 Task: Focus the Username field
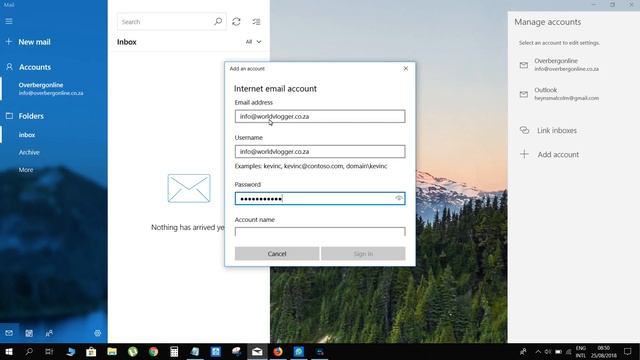[320, 151]
